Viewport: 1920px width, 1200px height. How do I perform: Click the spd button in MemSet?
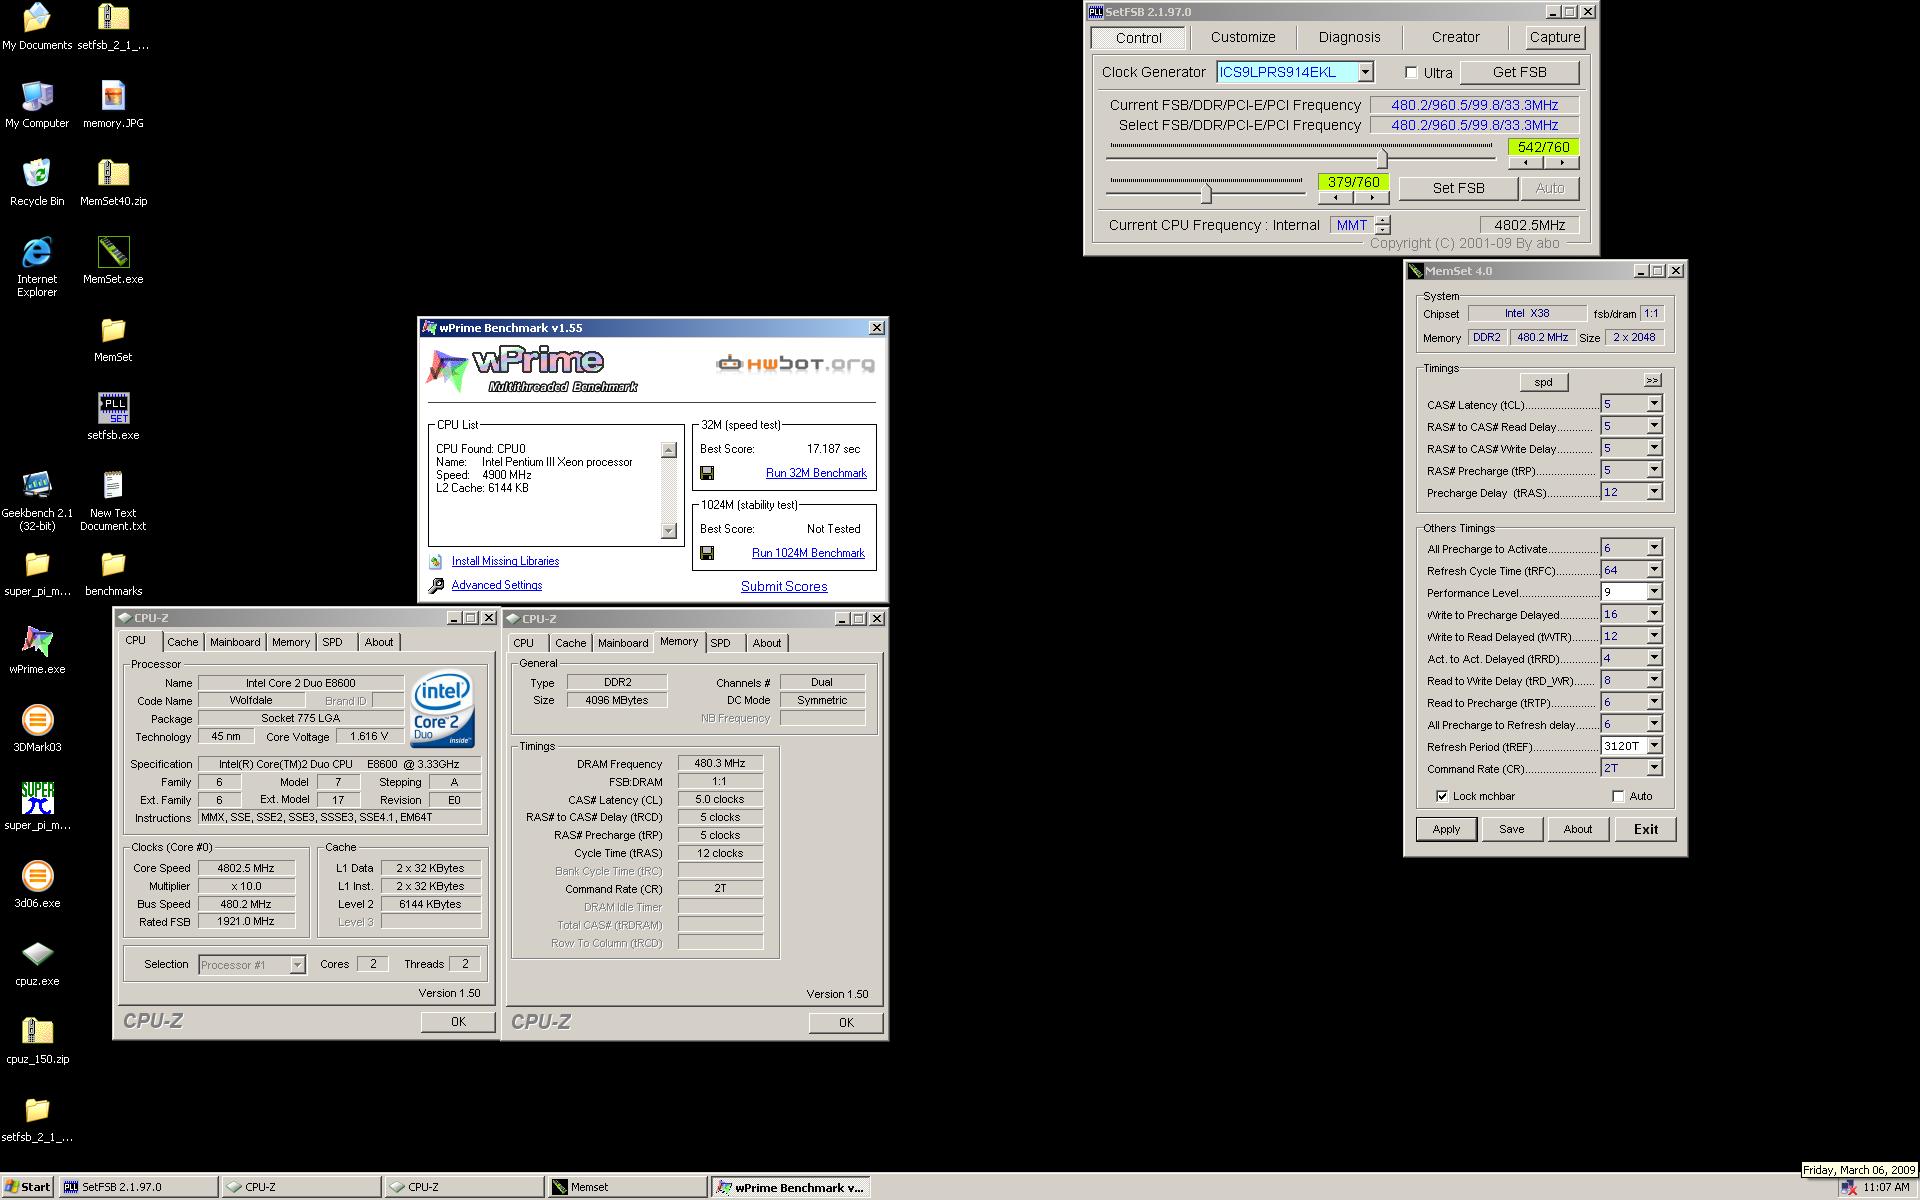(x=1544, y=382)
